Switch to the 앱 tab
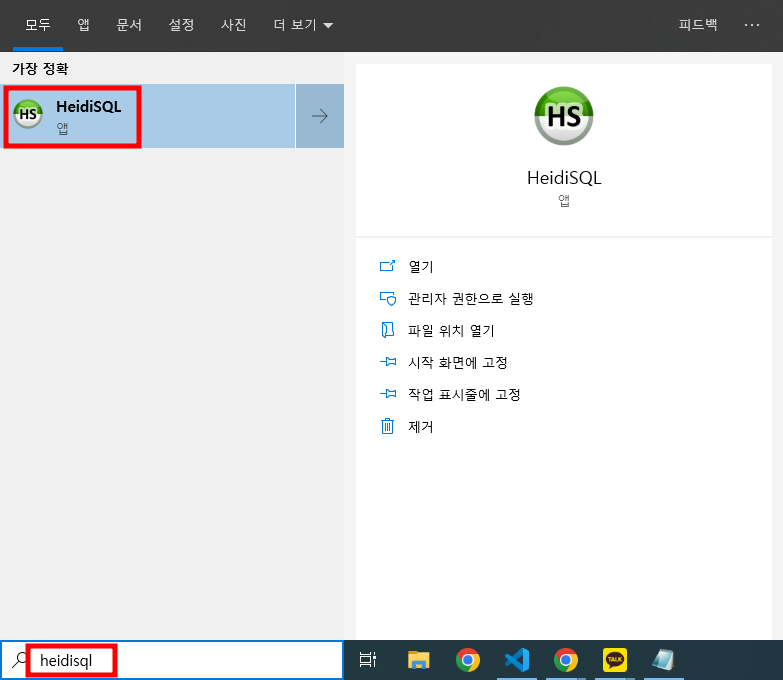This screenshot has height=680, width=783. click(x=83, y=25)
